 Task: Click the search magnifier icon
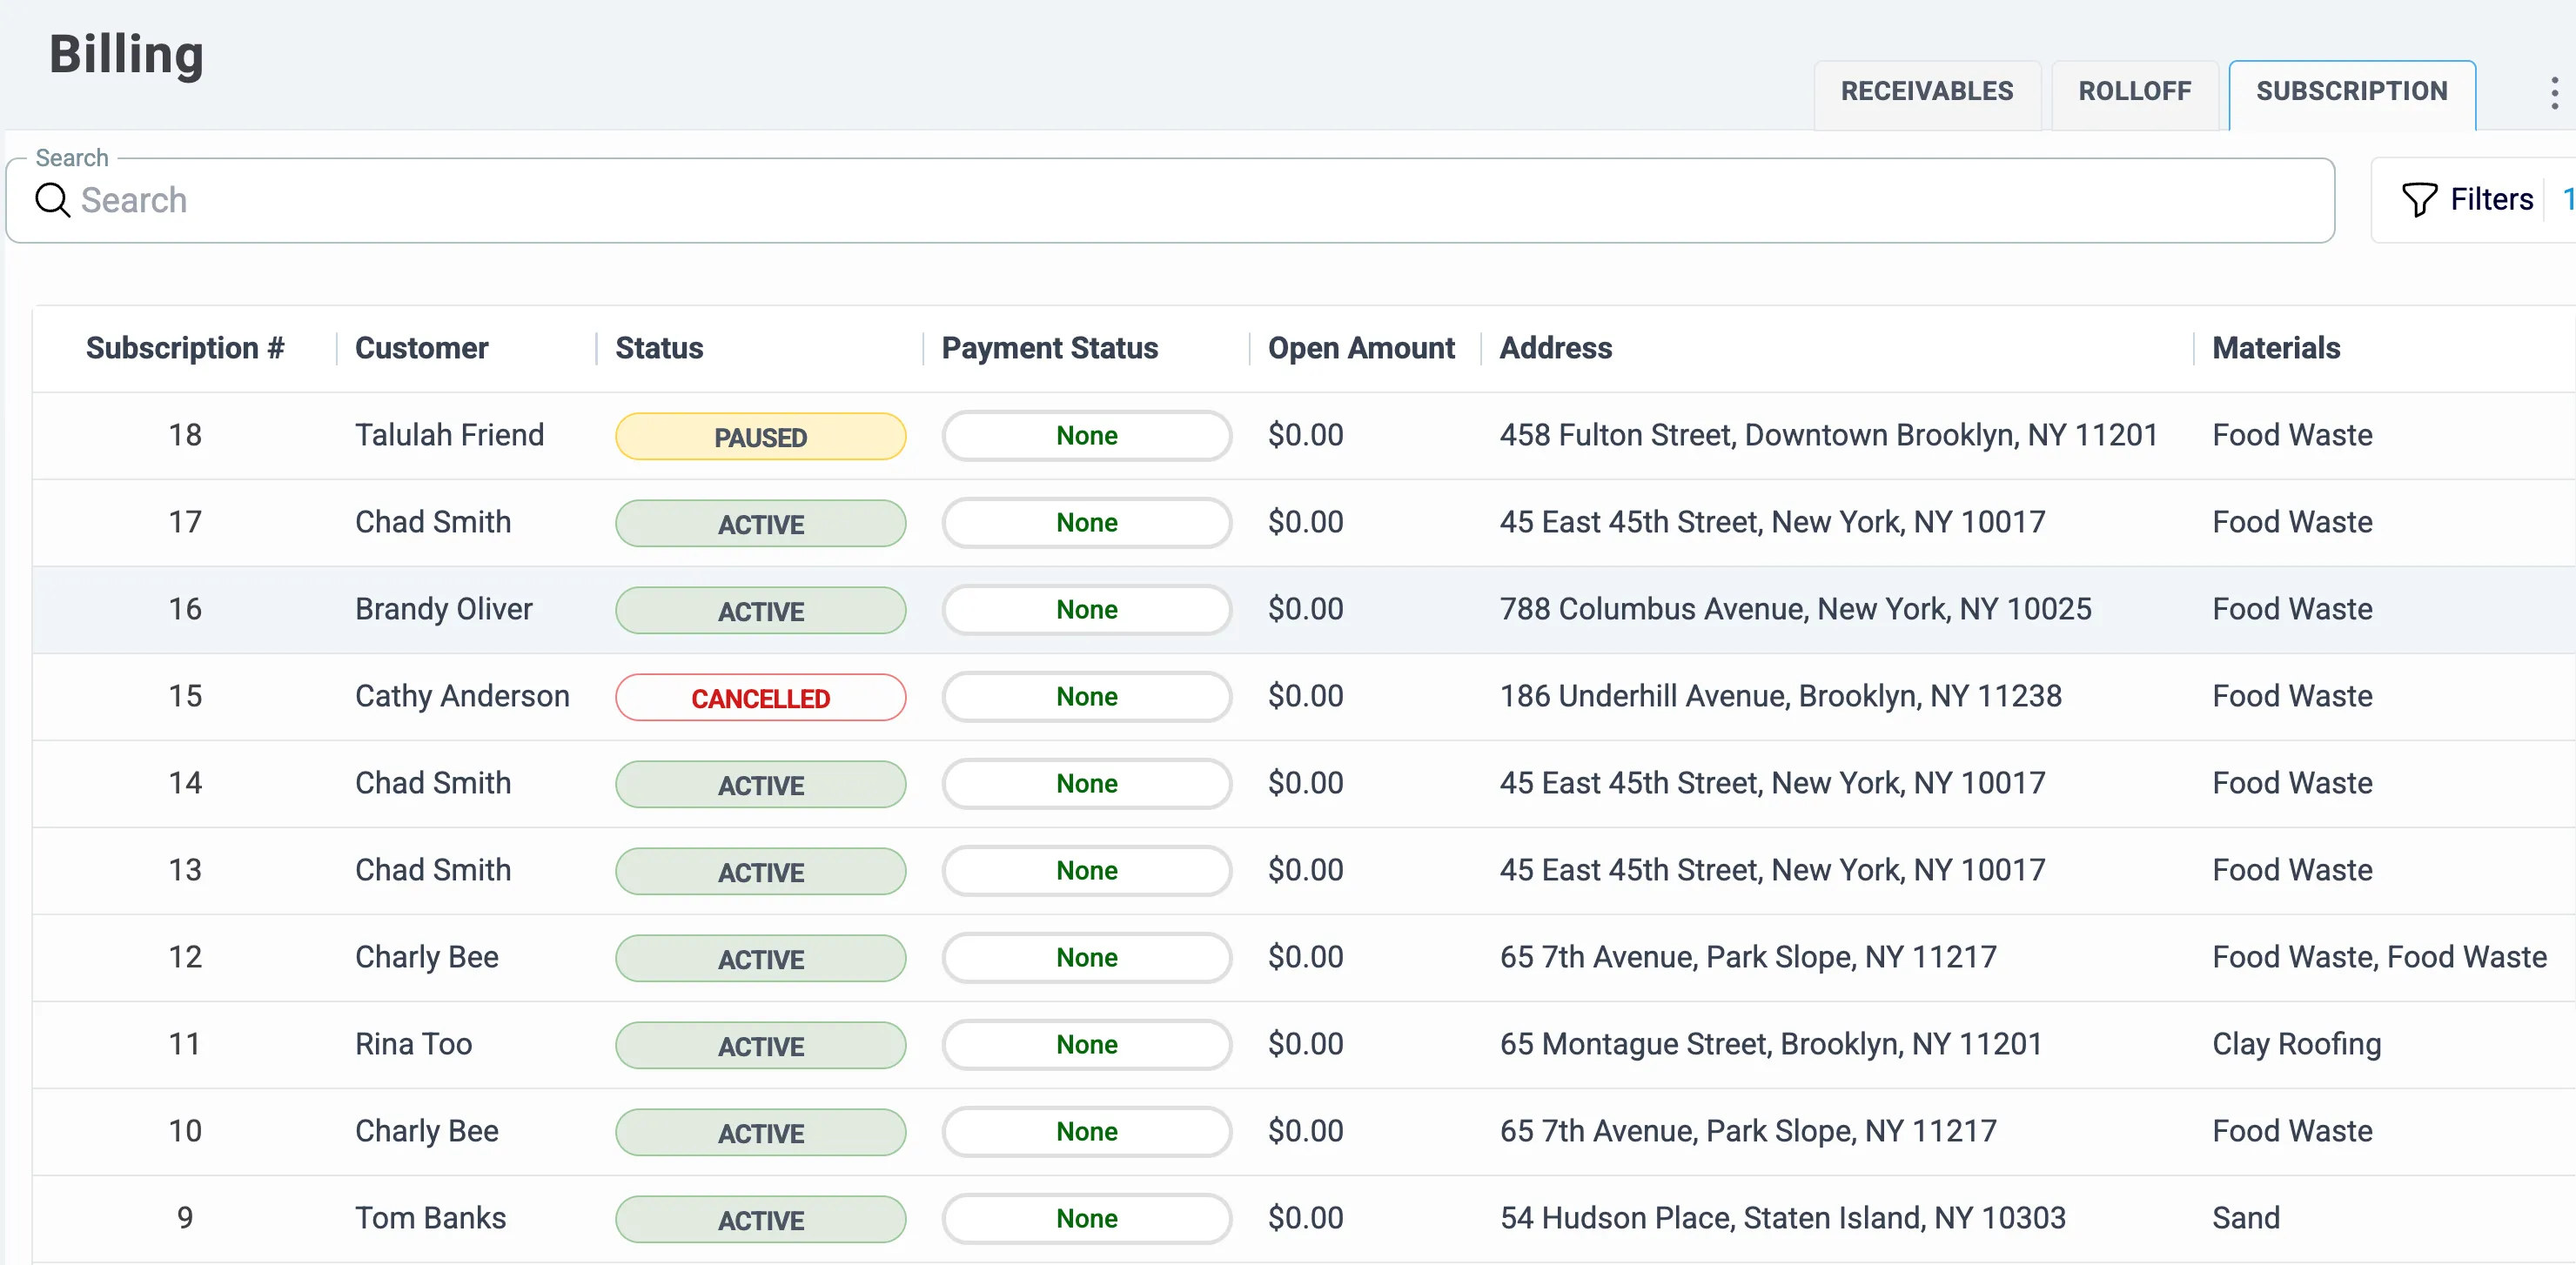pos(52,200)
